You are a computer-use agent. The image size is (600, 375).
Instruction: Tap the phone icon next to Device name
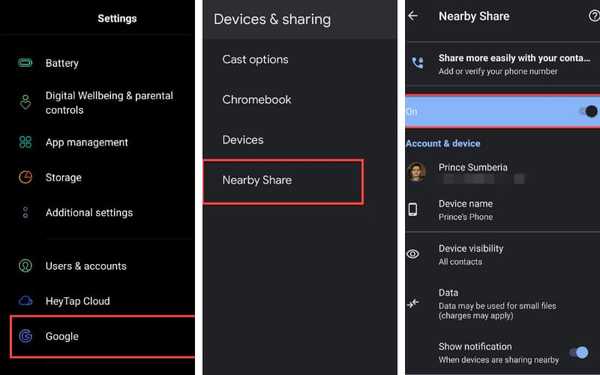tap(412, 209)
